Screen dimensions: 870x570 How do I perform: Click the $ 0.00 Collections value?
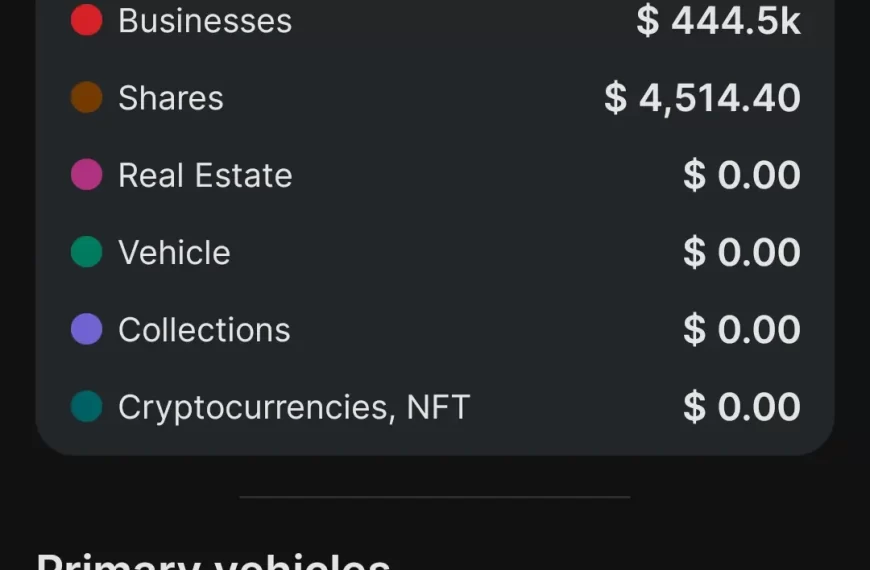pyautogui.click(x=741, y=329)
